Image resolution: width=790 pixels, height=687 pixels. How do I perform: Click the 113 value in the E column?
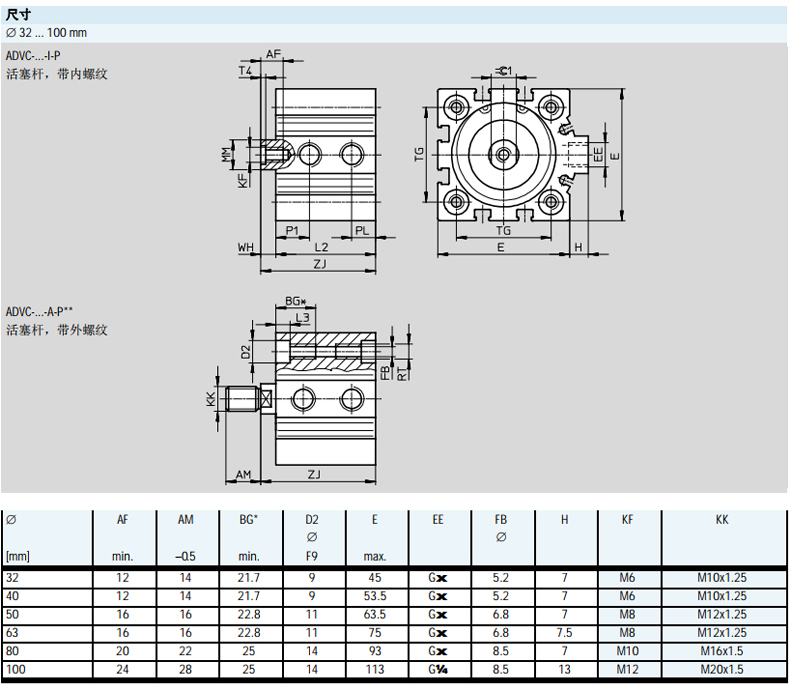[x=375, y=668]
